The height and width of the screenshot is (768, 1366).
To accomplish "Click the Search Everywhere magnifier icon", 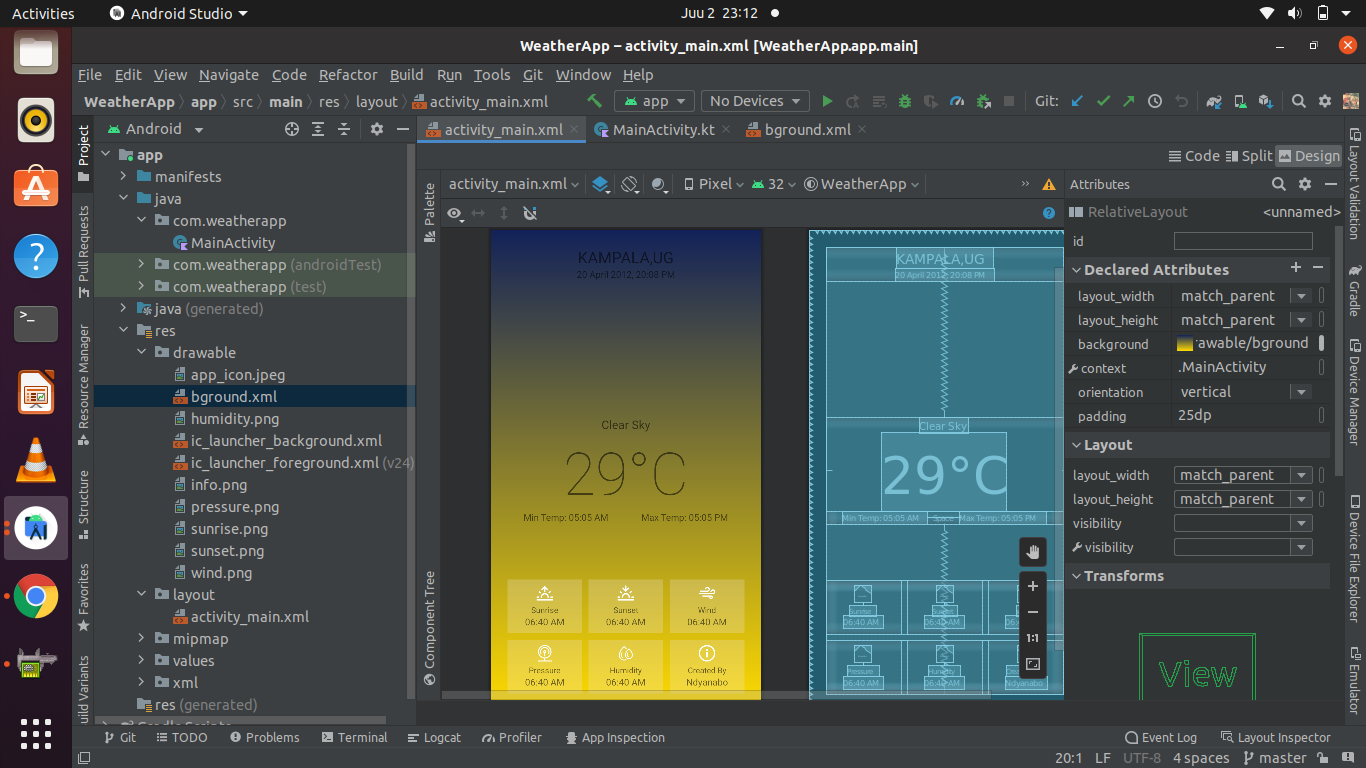I will point(1297,101).
